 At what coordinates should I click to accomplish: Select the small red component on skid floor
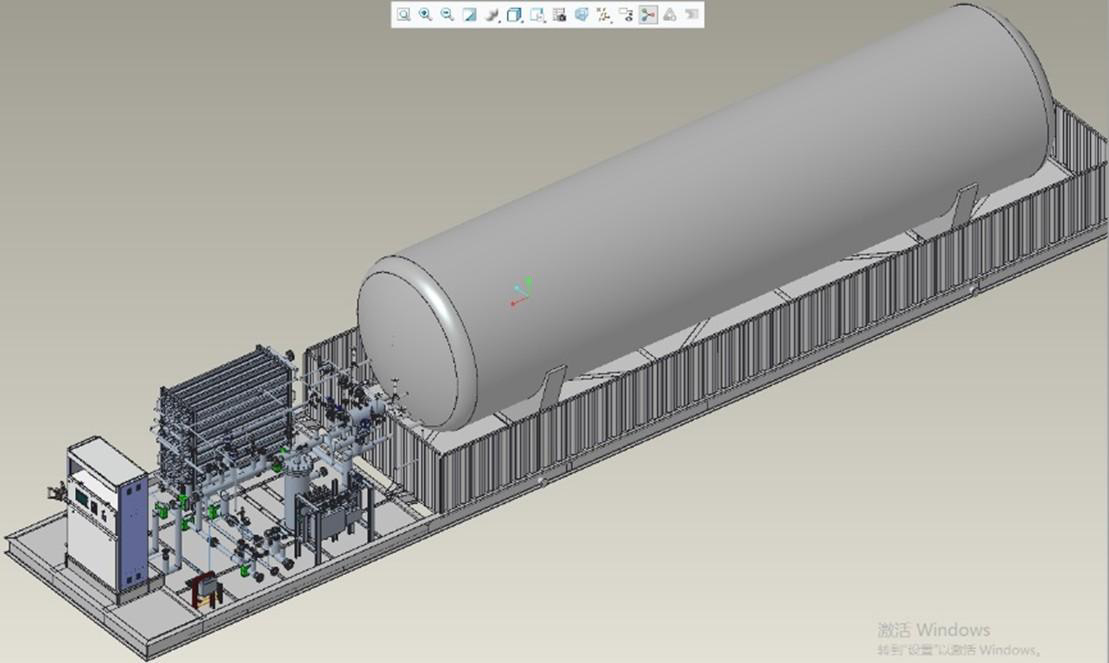coord(205,585)
